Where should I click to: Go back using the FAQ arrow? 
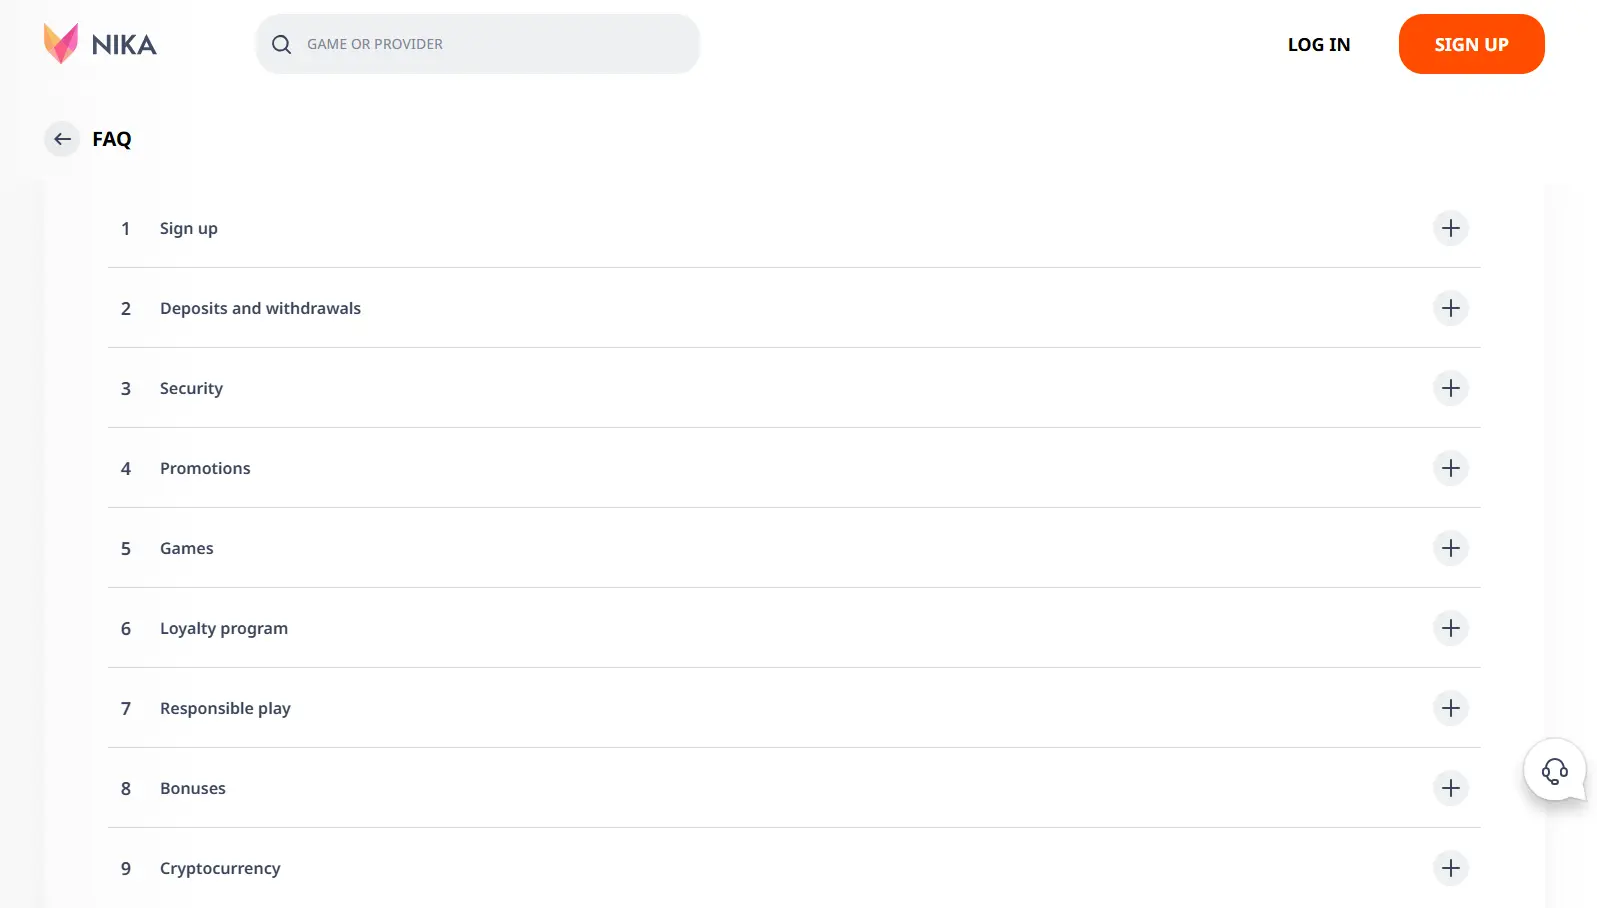pos(62,139)
